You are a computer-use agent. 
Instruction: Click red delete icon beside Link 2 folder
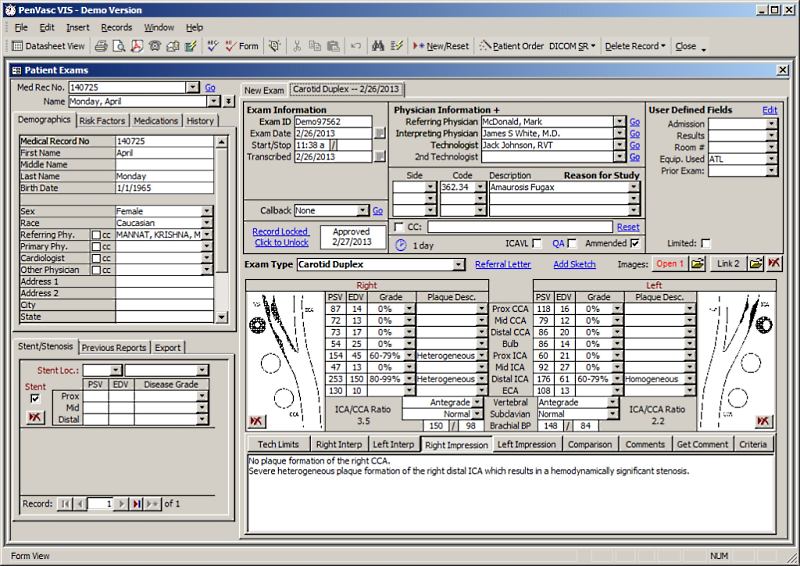coord(774,263)
